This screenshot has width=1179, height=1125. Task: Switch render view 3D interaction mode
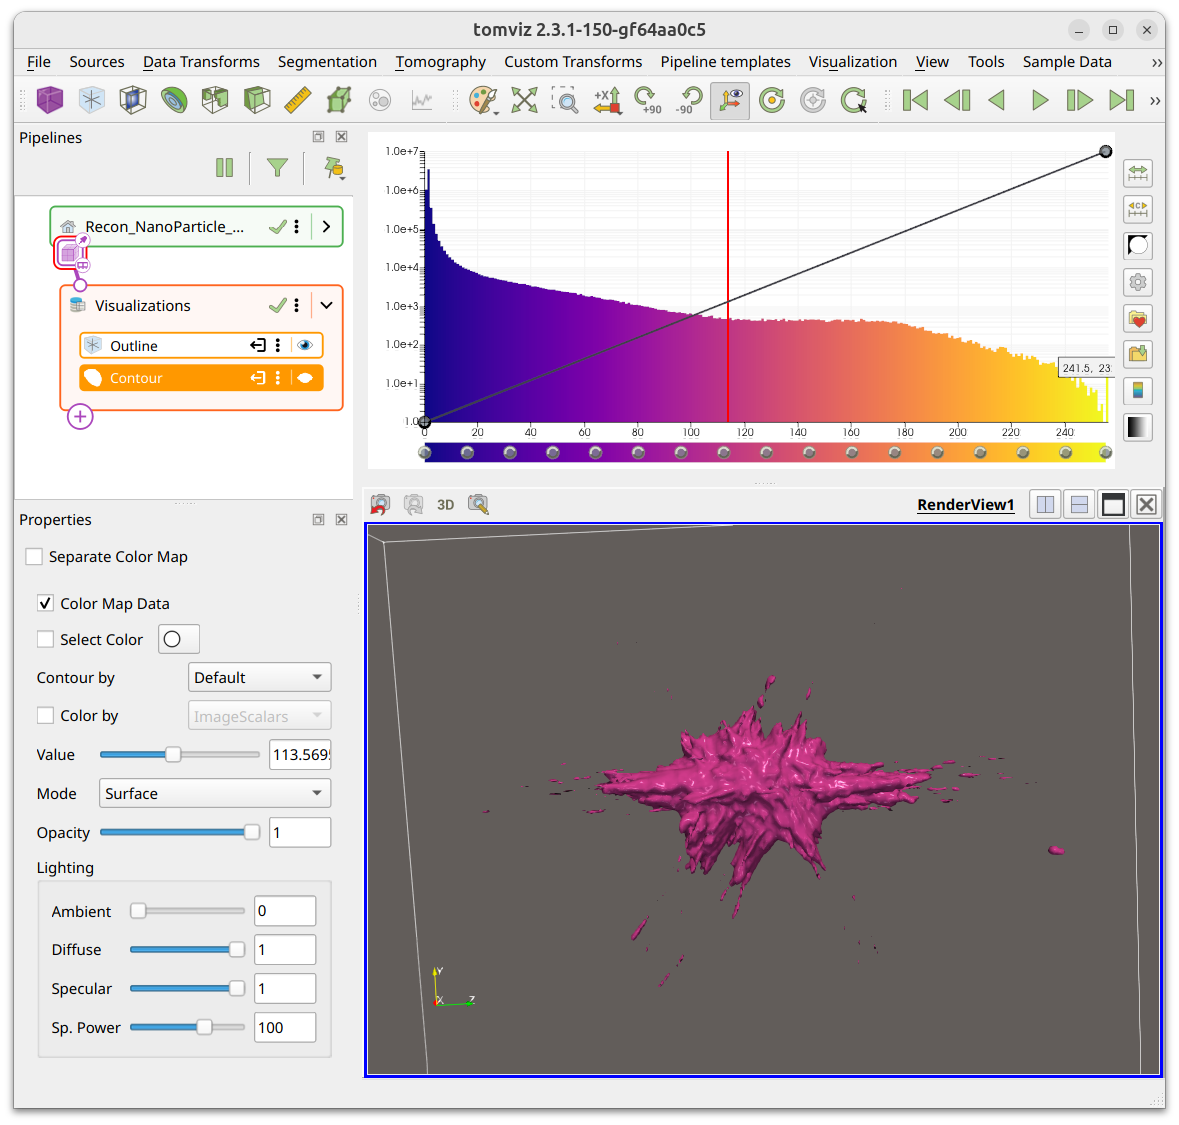[x=445, y=505]
